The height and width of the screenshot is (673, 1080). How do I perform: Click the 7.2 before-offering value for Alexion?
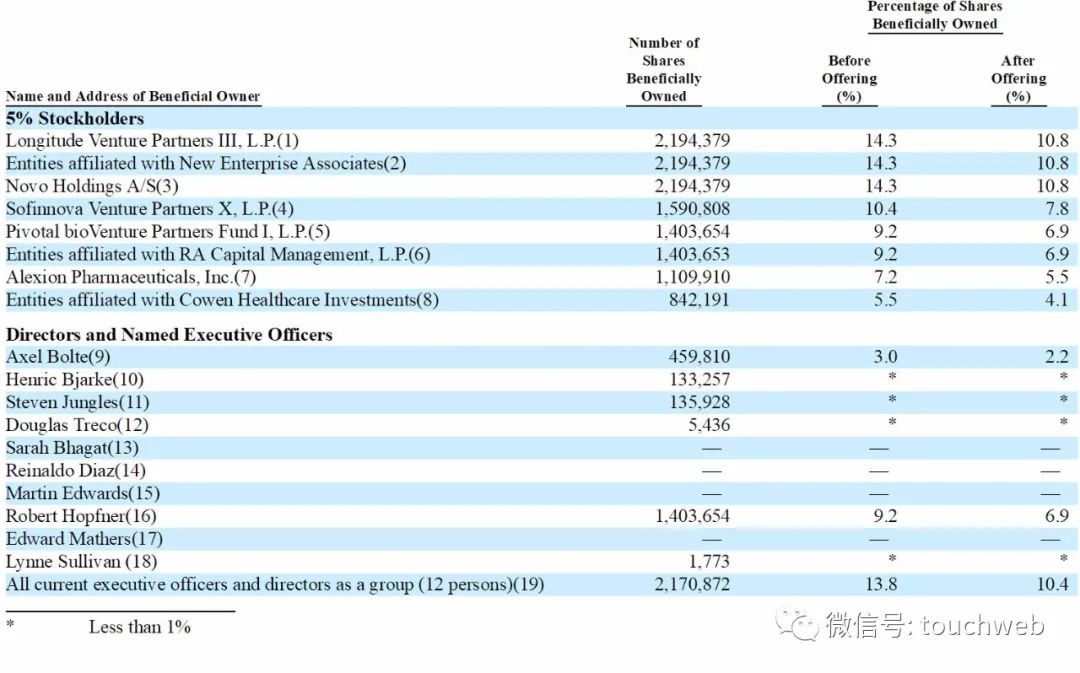886,278
